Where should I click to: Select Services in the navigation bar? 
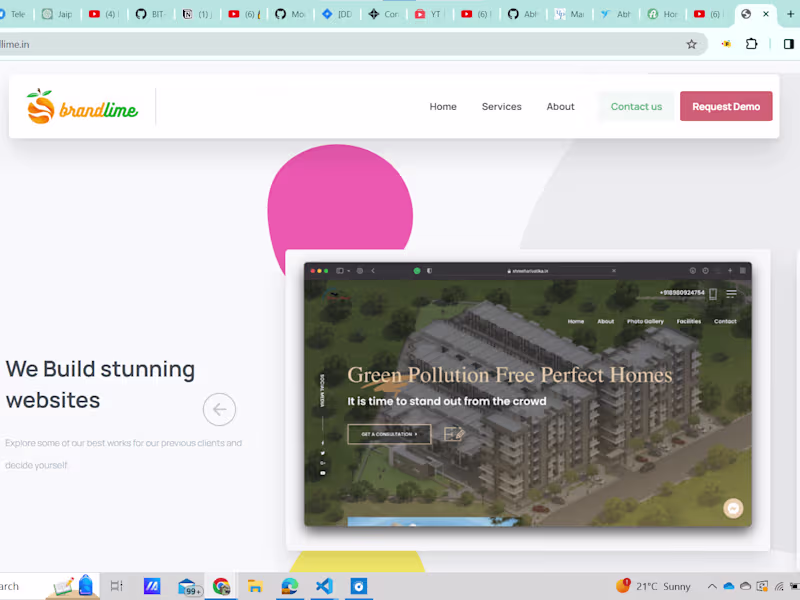pos(501,106)
